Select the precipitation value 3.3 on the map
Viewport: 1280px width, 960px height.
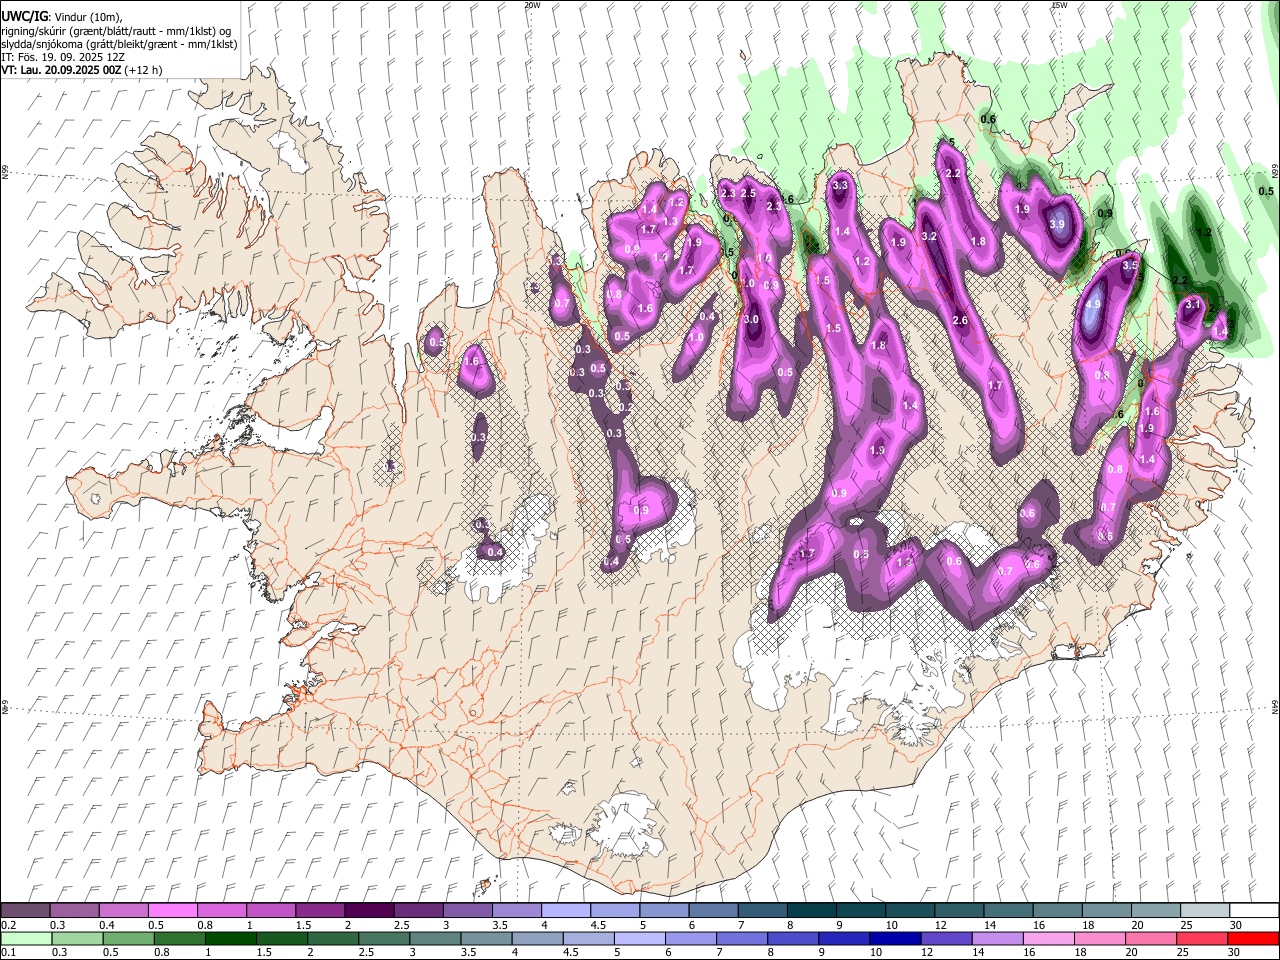tap(840, 185)
